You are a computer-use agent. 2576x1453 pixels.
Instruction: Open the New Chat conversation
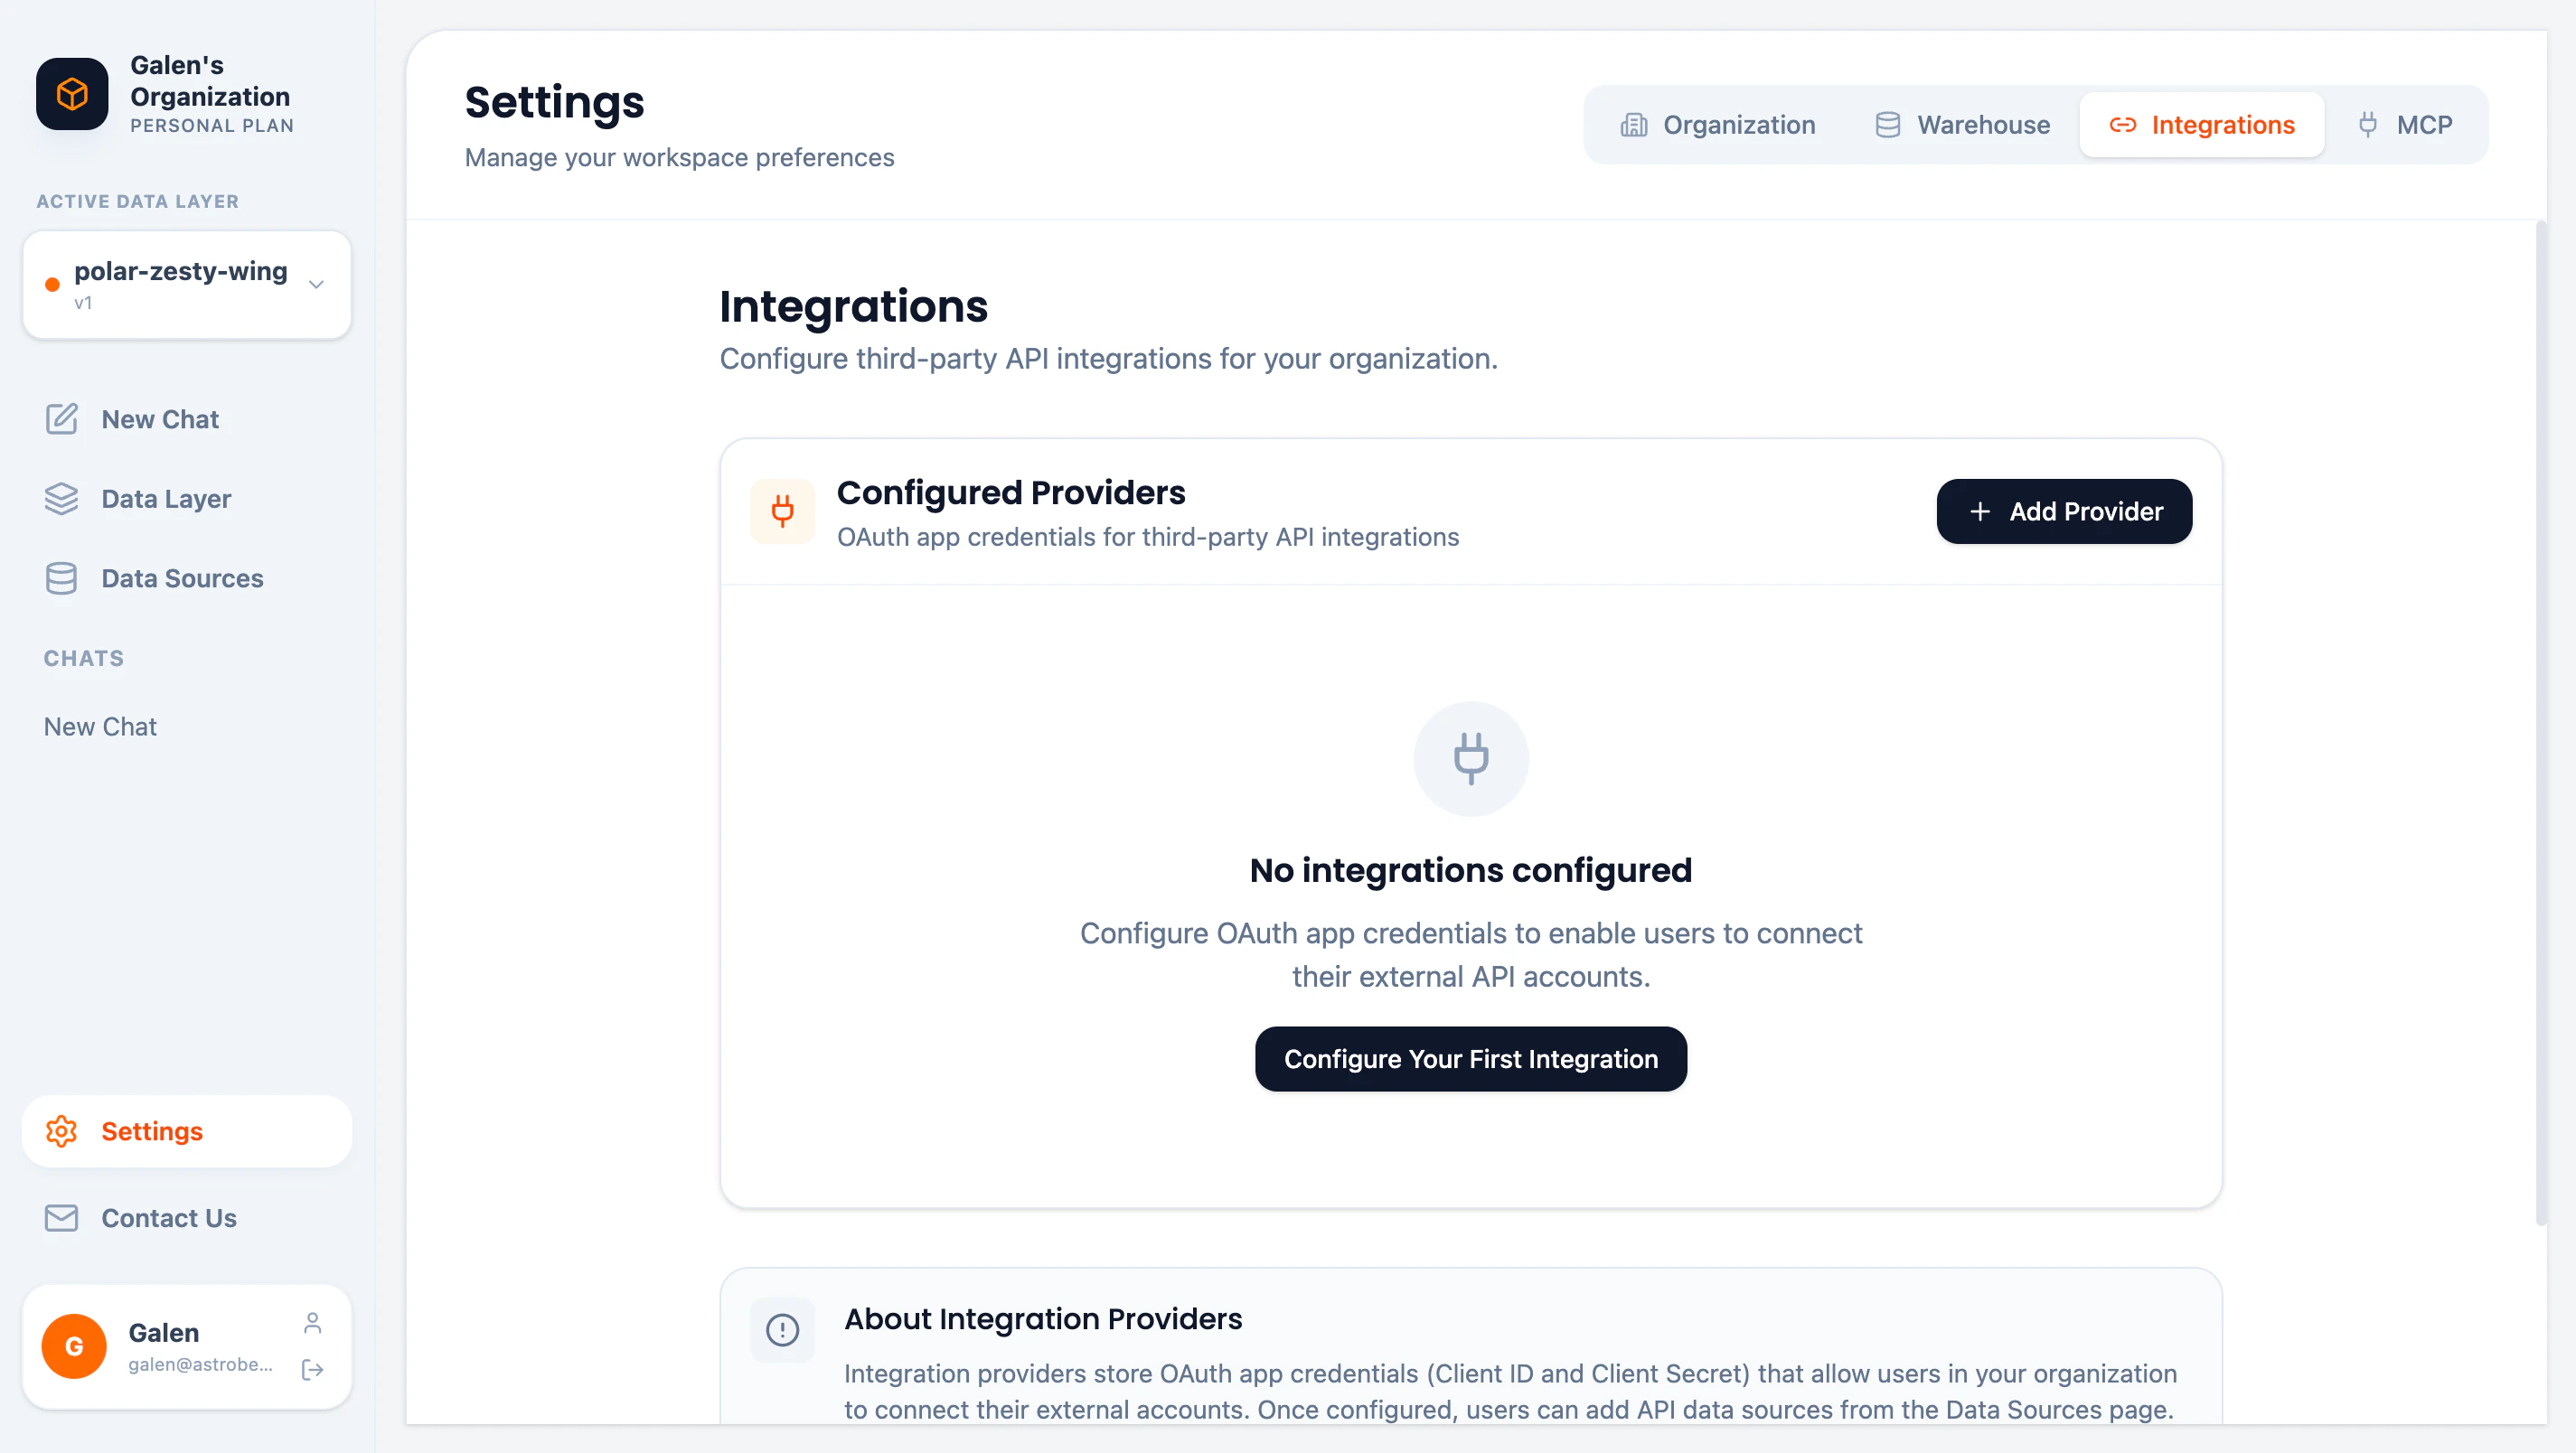(100, 726)
